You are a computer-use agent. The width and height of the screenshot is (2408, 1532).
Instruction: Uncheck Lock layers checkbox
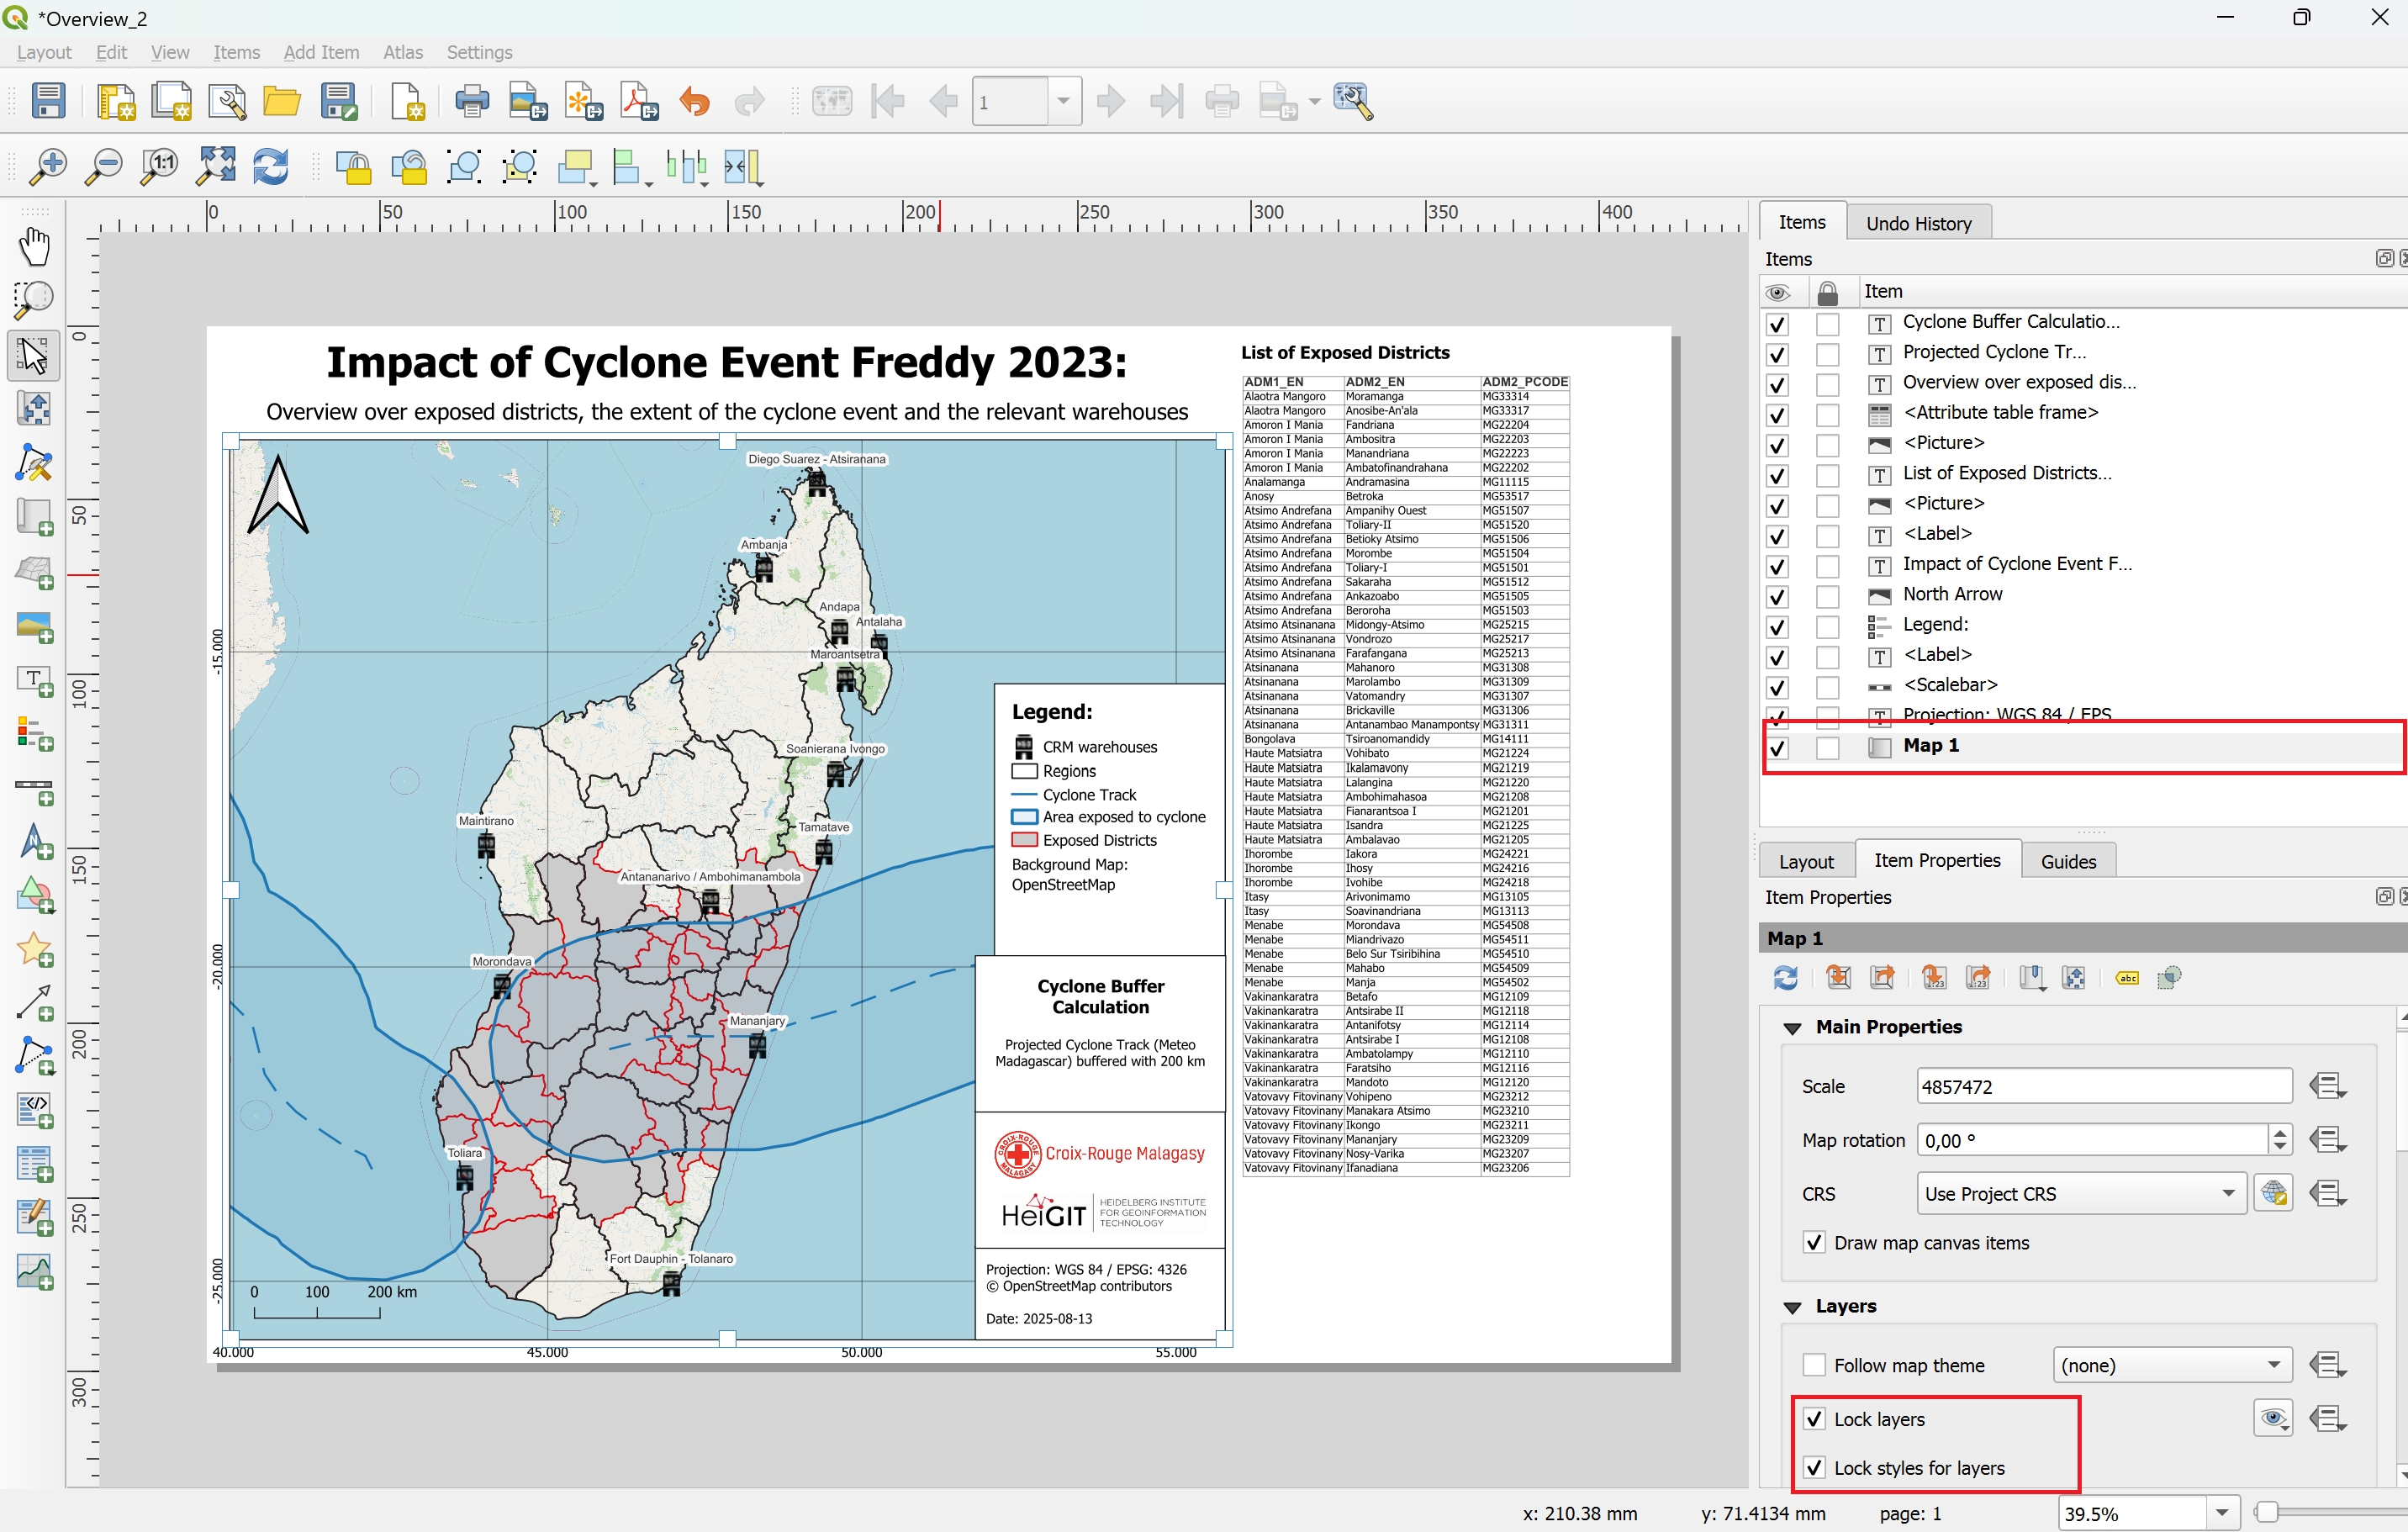[1813, 1418]
